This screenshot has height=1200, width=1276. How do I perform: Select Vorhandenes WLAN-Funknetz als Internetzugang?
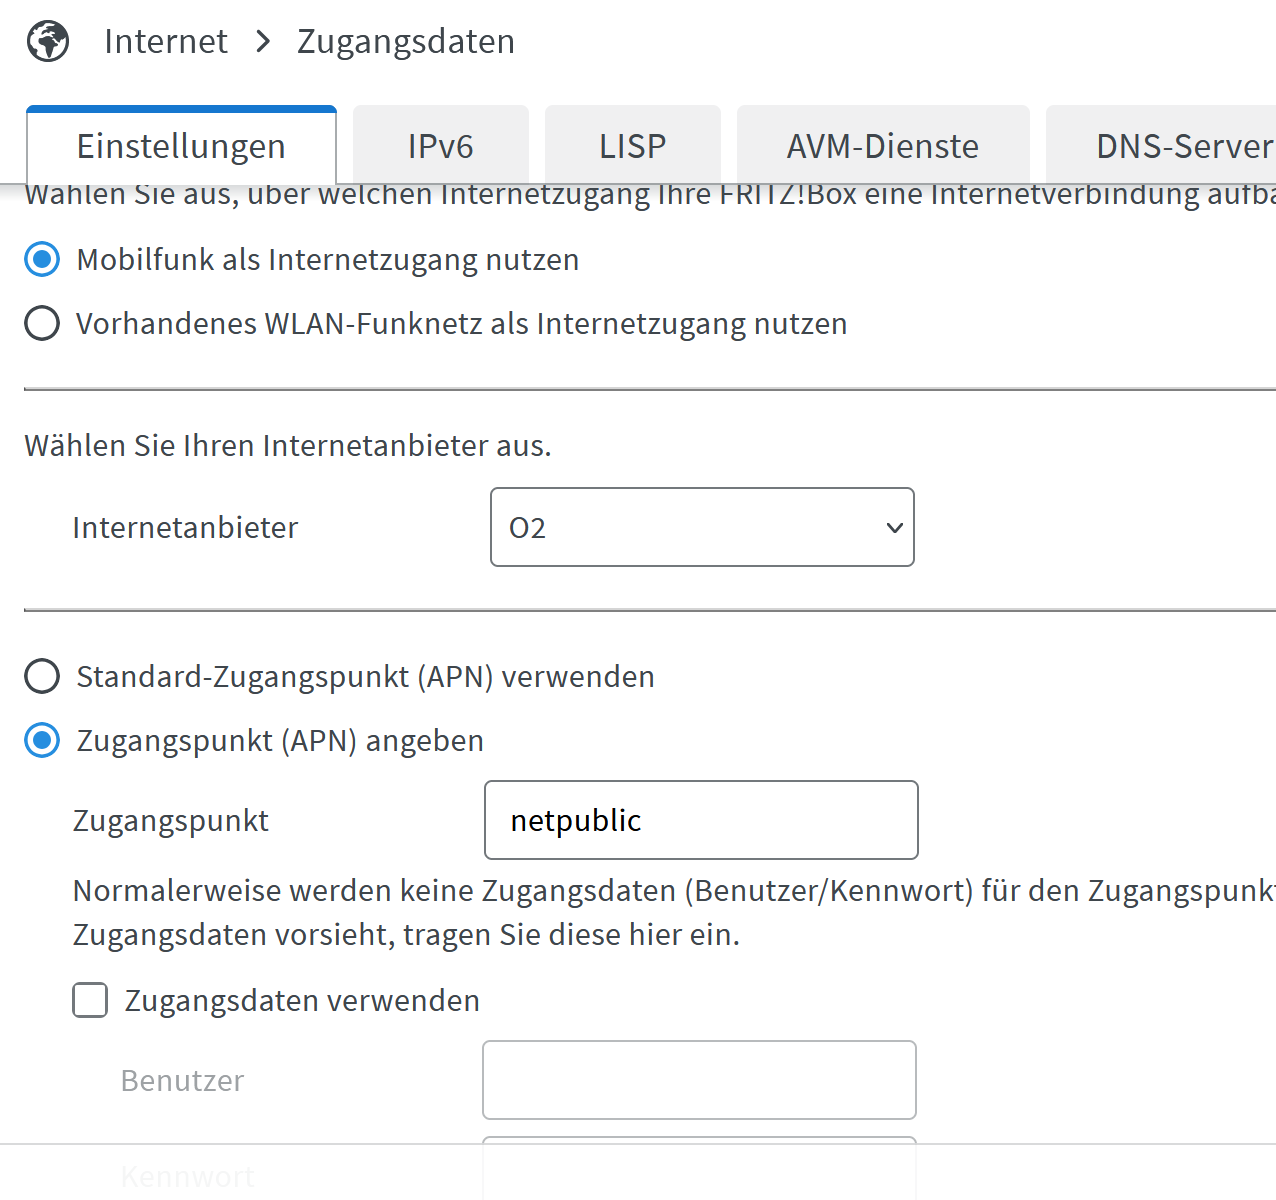42,324
